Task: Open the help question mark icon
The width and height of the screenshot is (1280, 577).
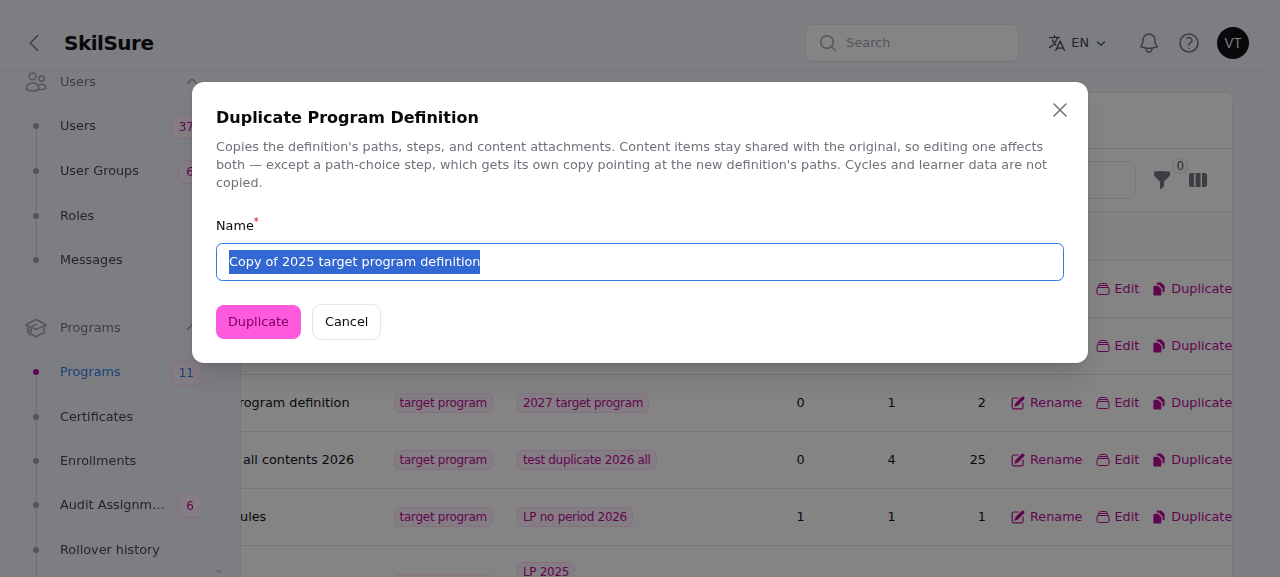Action: 1189,43
